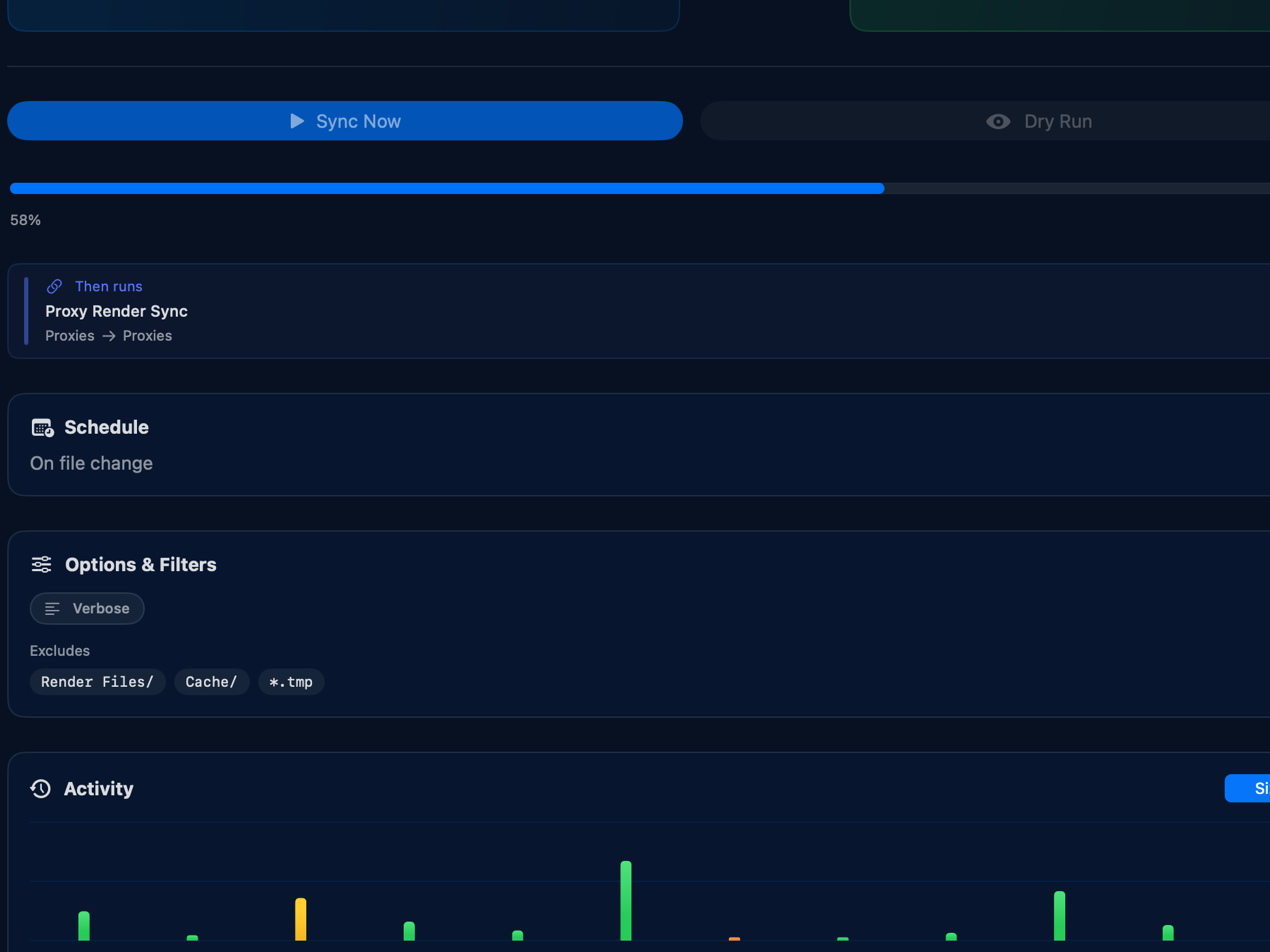The image size is (1270, 952).
Task: Start the sync with Sync Now
Action: pyautogui.click(x=345, y=121)
